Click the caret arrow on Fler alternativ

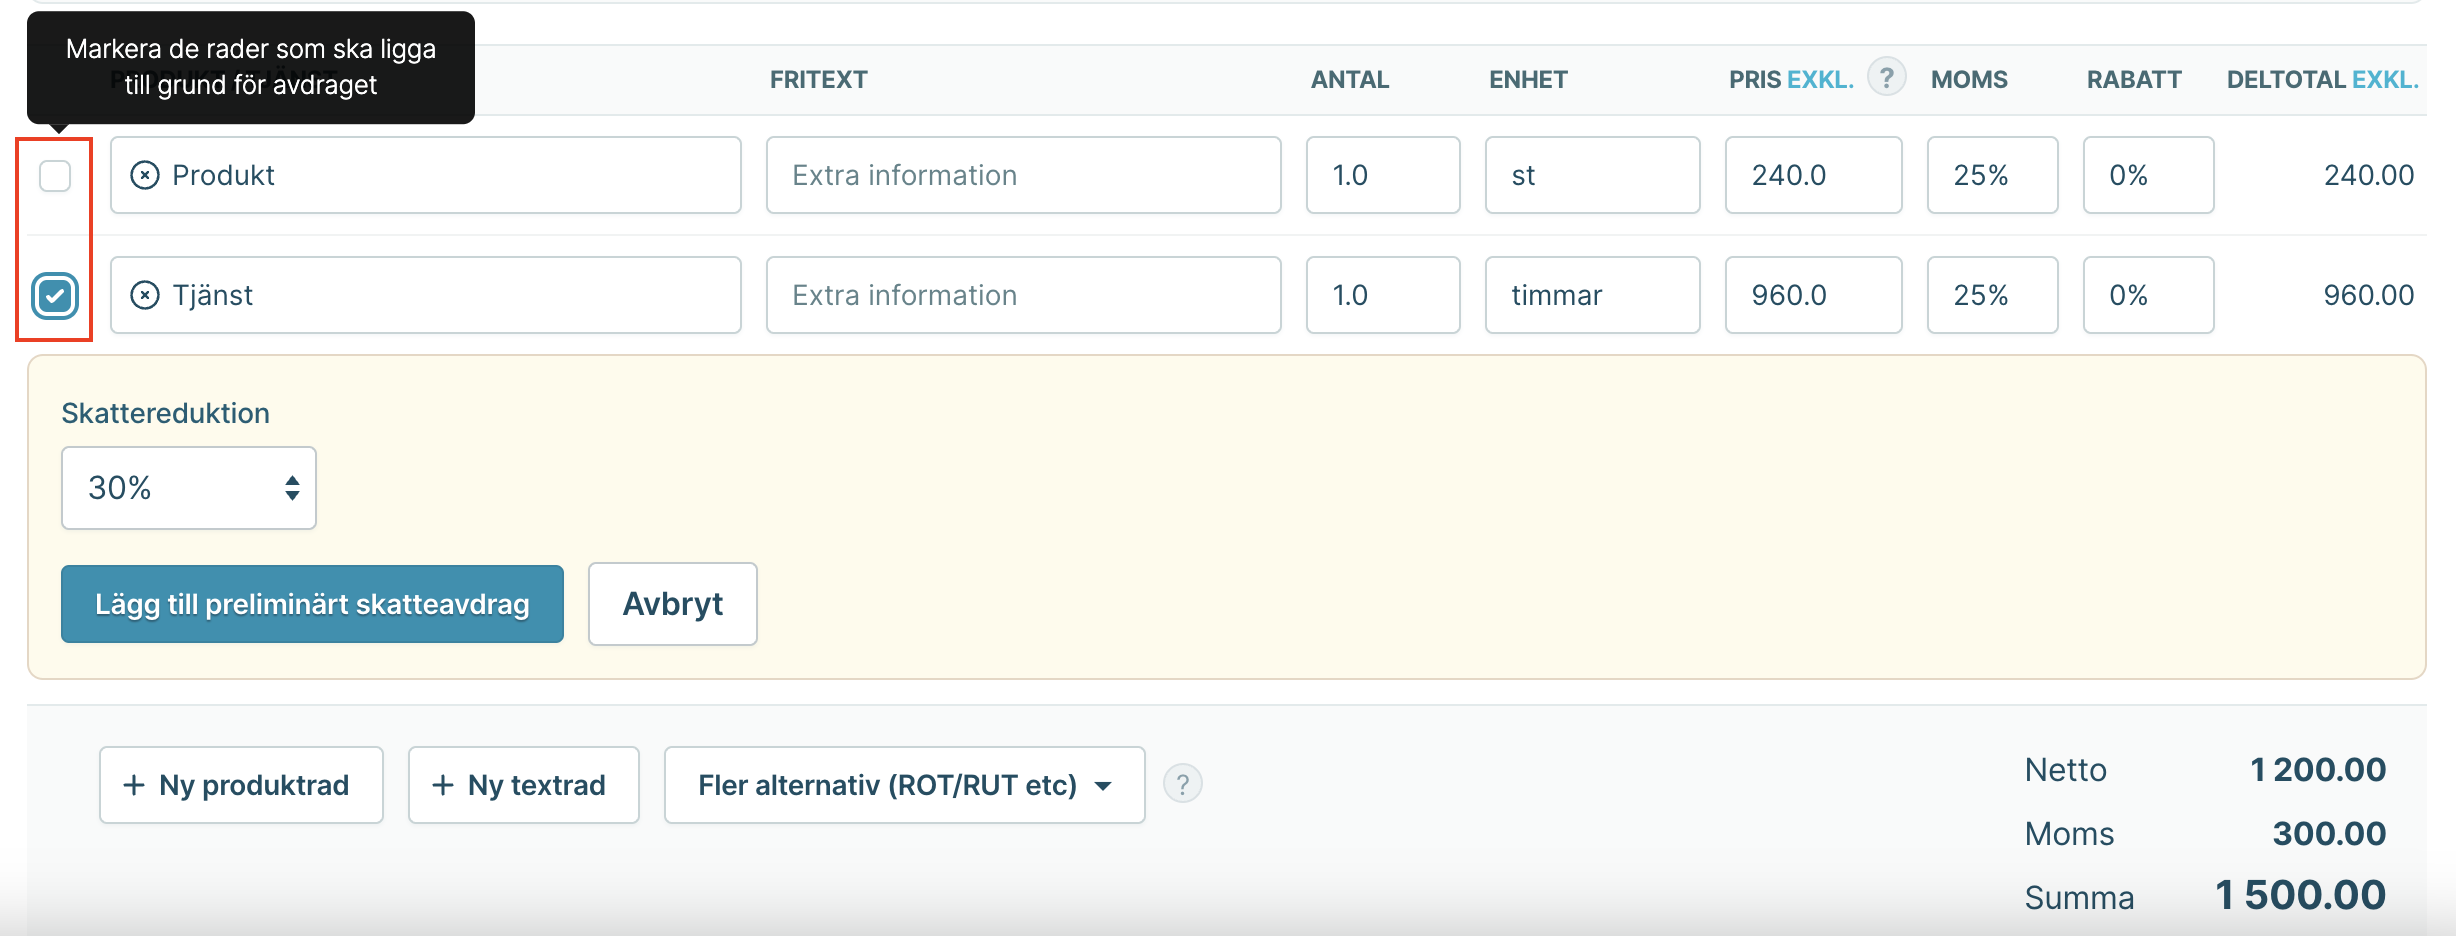pyautogui.click(x=1103, y=786)
